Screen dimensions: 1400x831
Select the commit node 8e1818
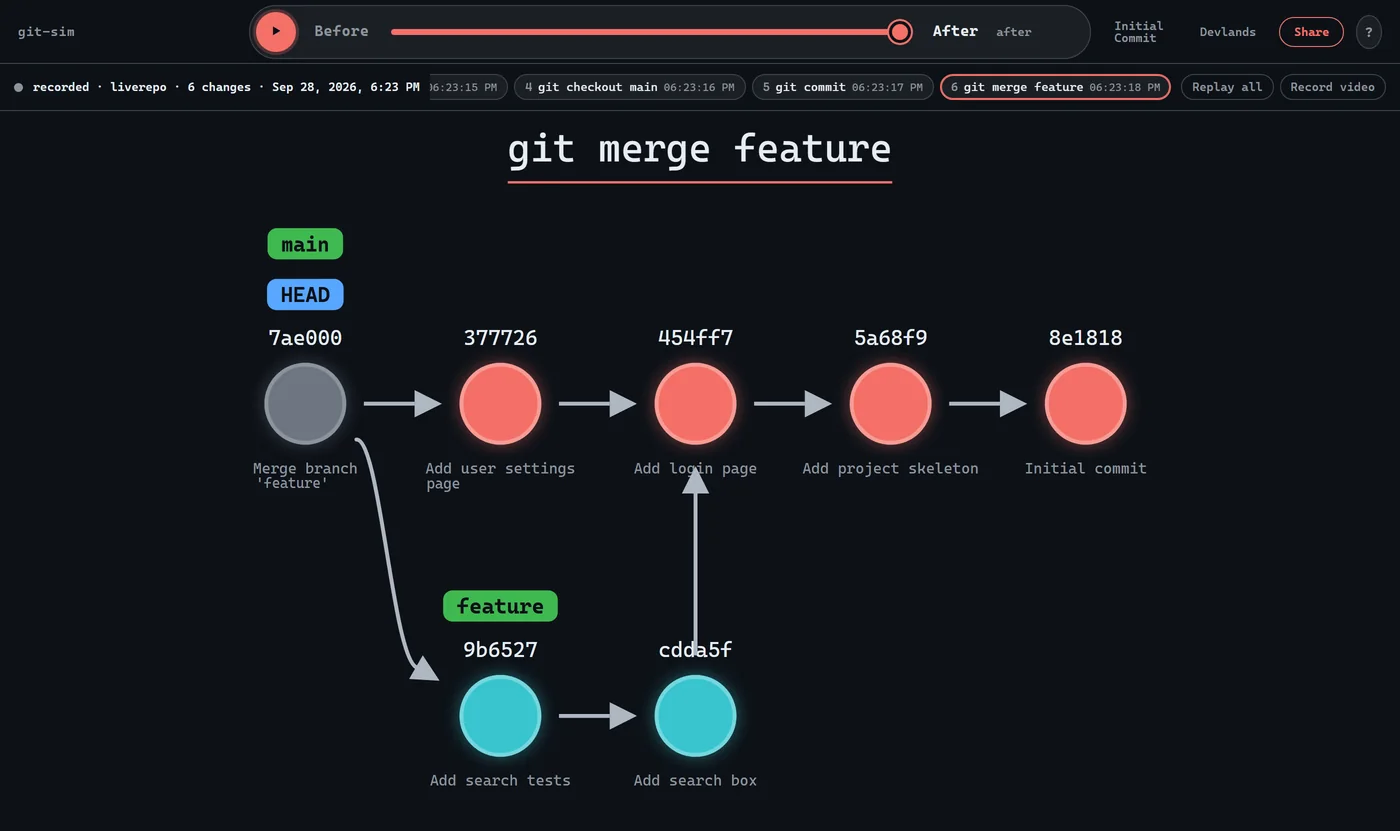[x=1085, y=404]
